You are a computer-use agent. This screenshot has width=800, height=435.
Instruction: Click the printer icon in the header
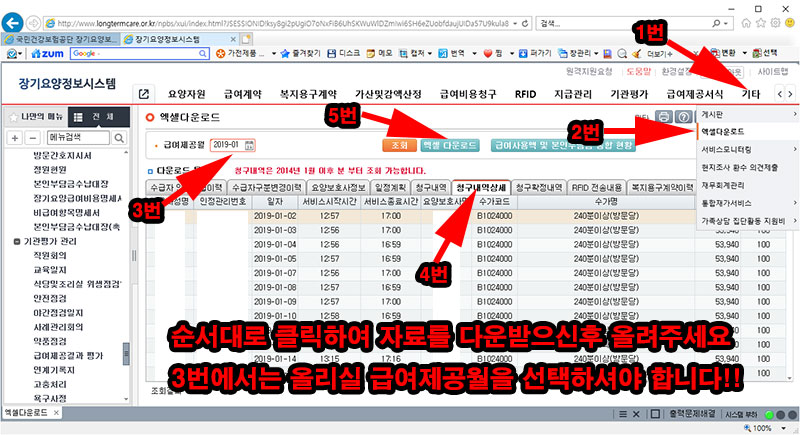coord(663,118)
